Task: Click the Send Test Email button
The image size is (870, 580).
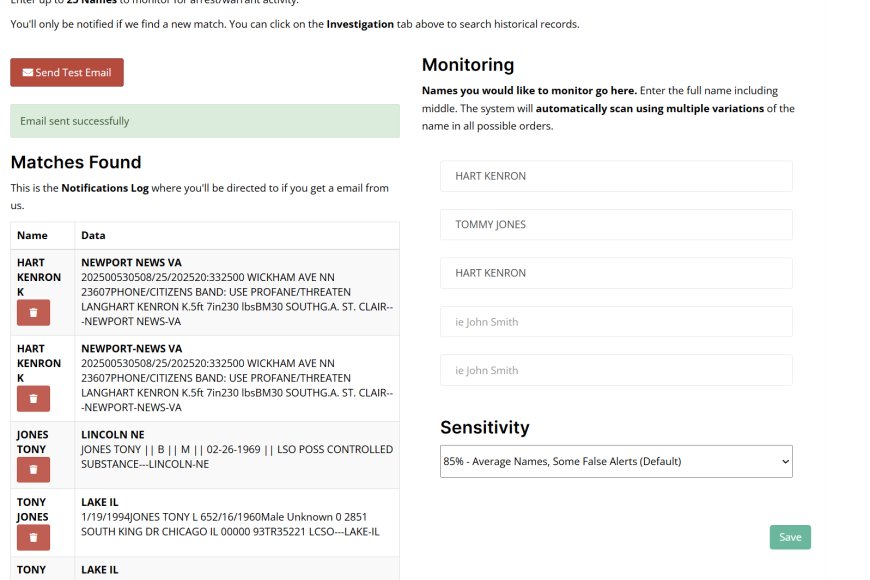Action: [x=67, y=73]
